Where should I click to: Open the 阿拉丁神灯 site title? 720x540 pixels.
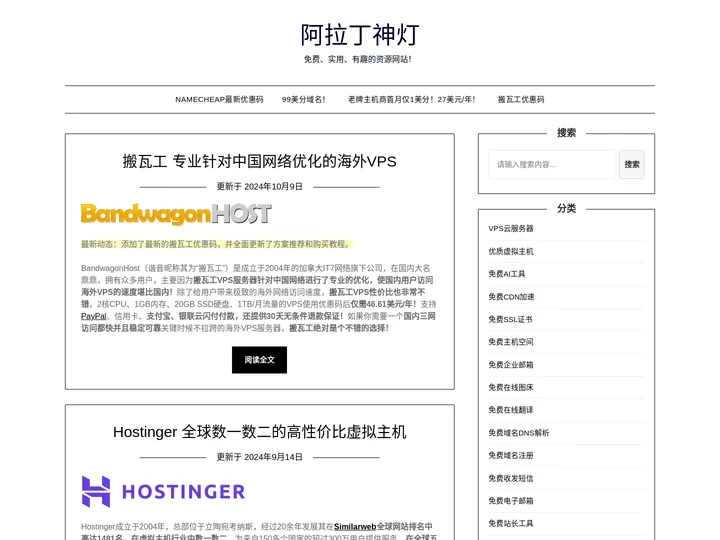(360, 35)
